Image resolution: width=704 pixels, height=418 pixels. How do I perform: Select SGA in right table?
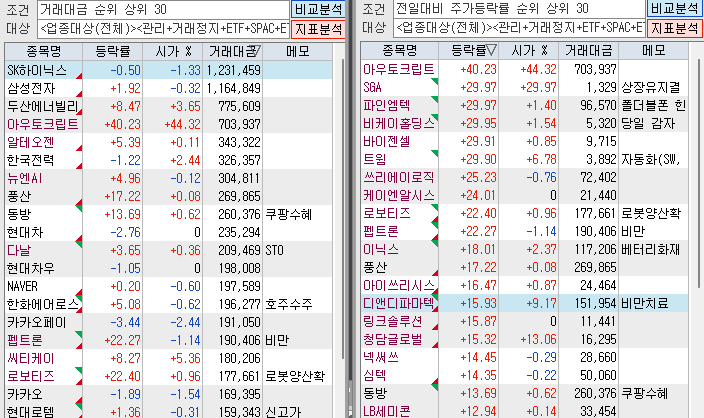tap(372, 87)
